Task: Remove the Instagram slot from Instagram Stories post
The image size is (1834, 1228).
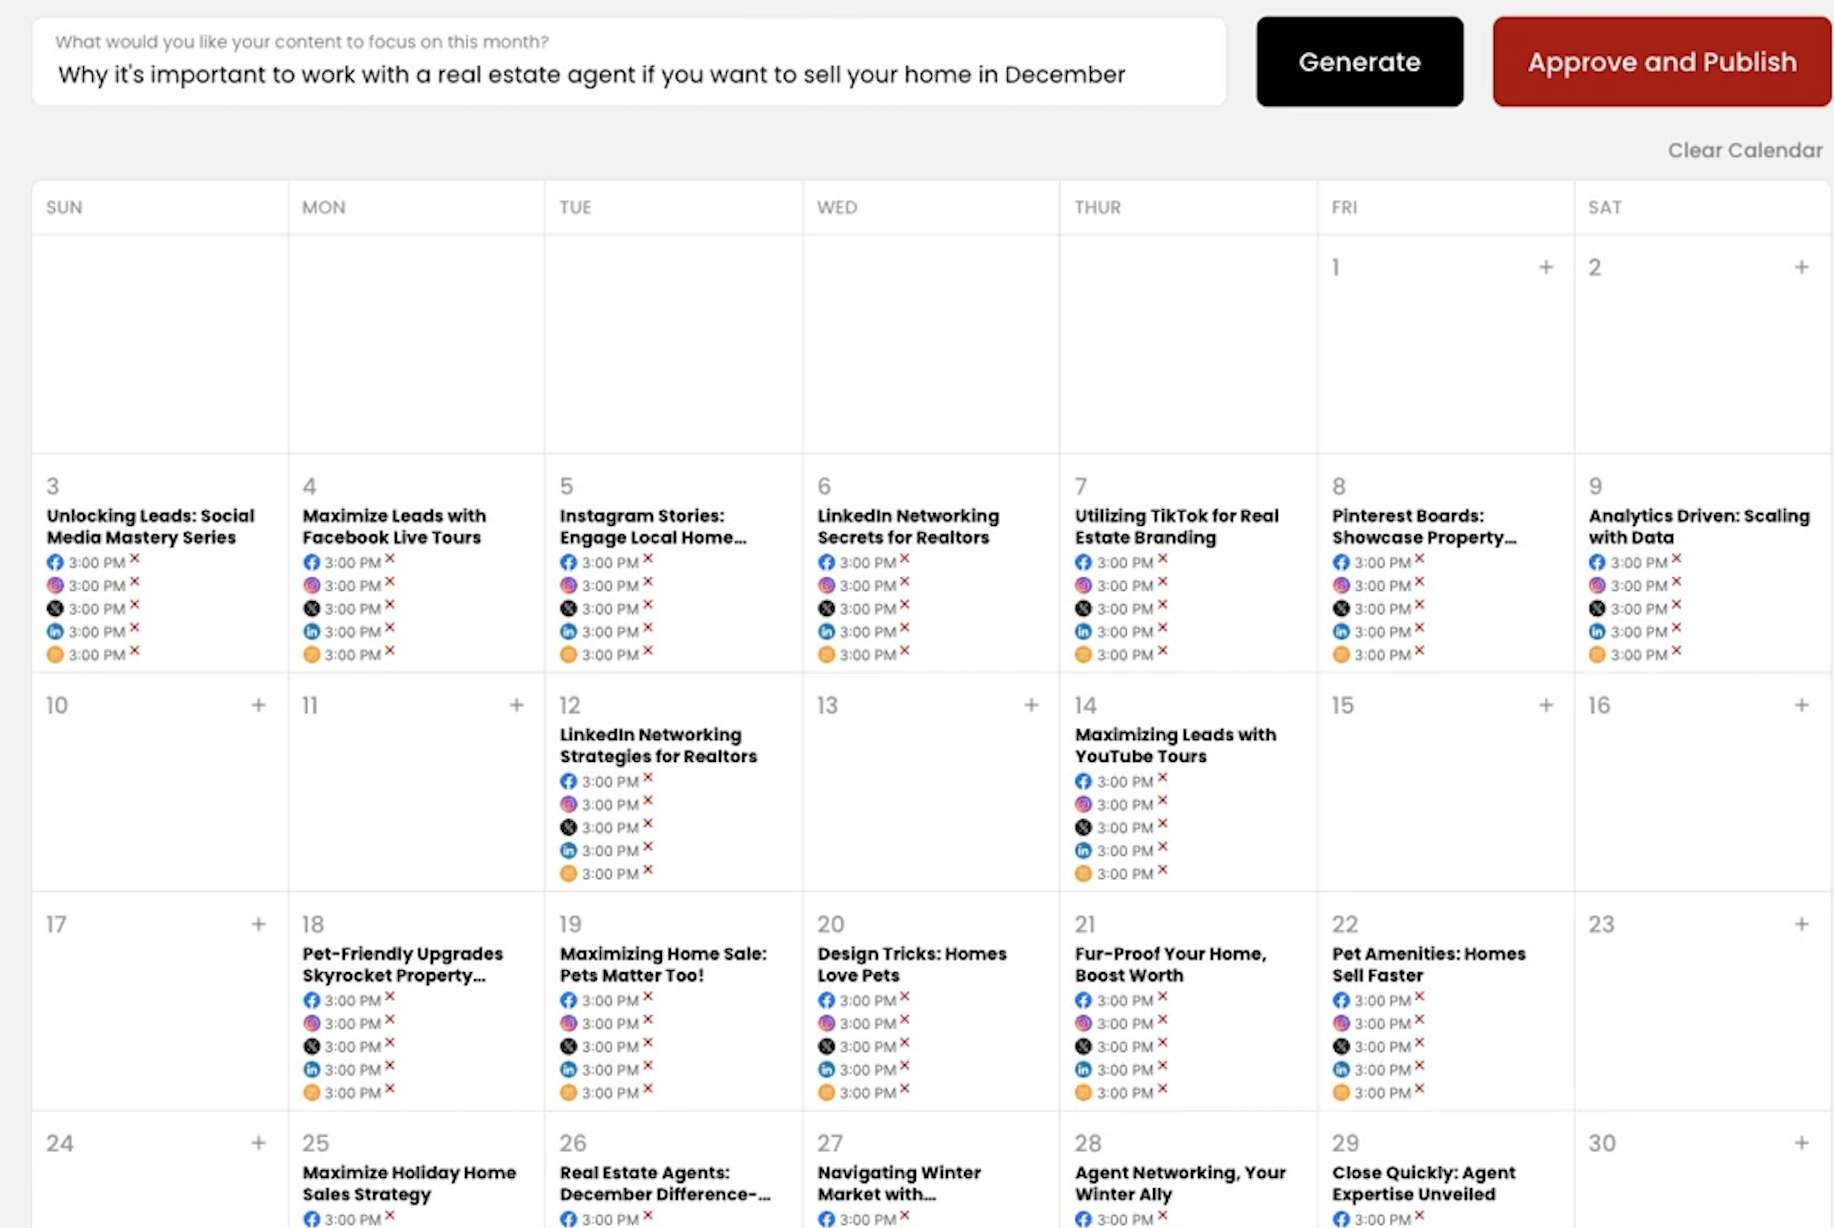Action: [x=648, y=582]
